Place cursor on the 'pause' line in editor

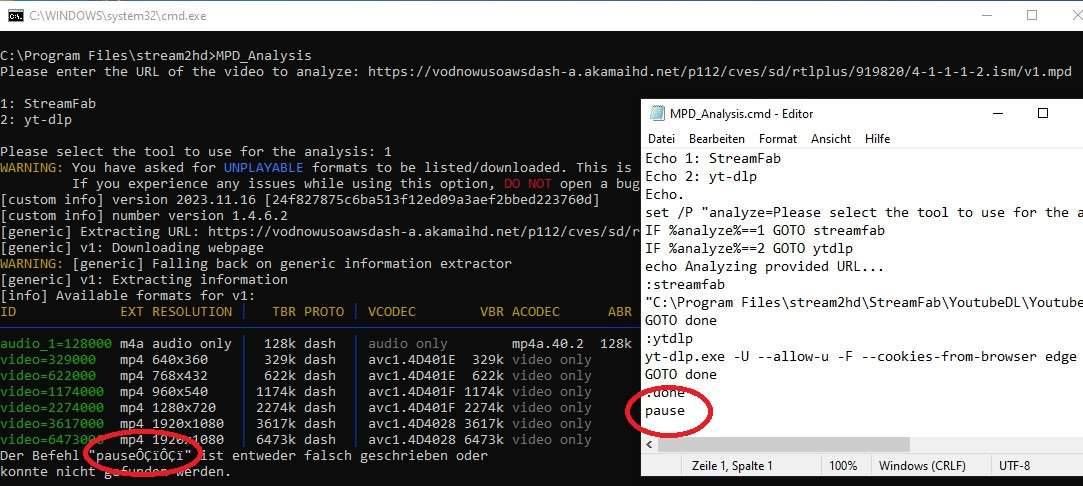tap(665, 410)
